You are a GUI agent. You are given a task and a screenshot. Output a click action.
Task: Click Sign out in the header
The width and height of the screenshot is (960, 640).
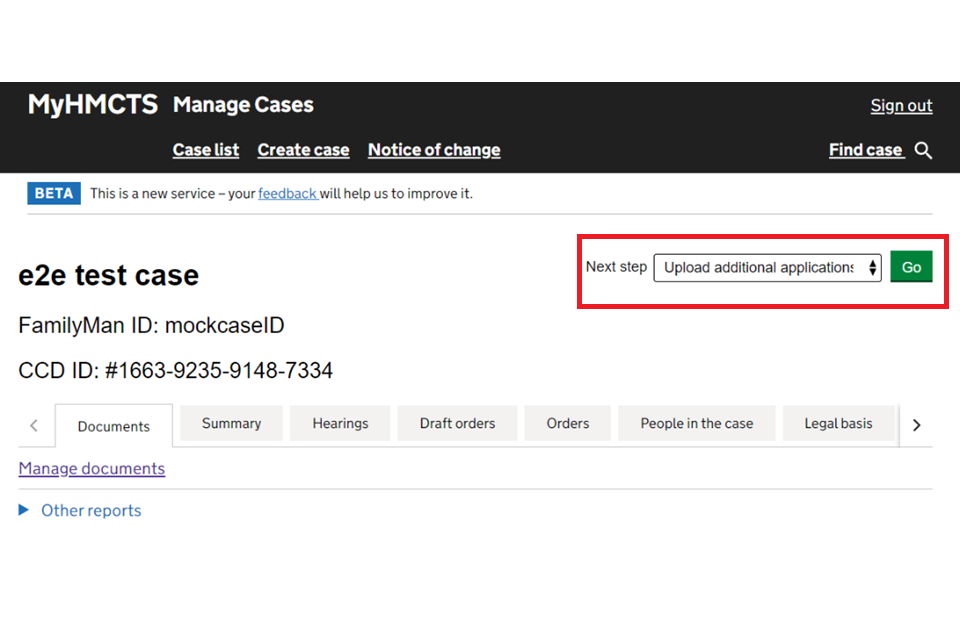tap(901, 106)
